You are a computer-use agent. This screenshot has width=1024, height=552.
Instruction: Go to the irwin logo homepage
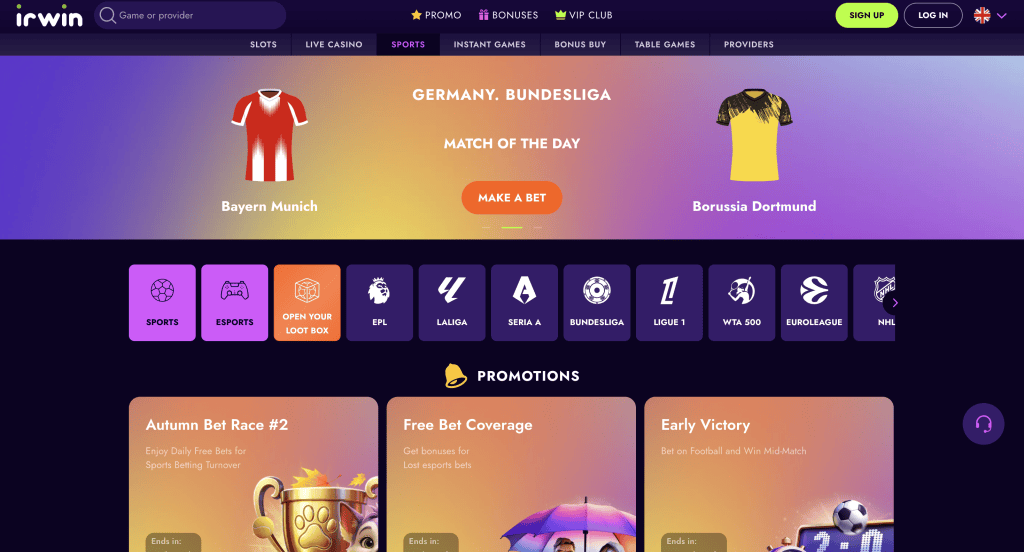point(50,16)
